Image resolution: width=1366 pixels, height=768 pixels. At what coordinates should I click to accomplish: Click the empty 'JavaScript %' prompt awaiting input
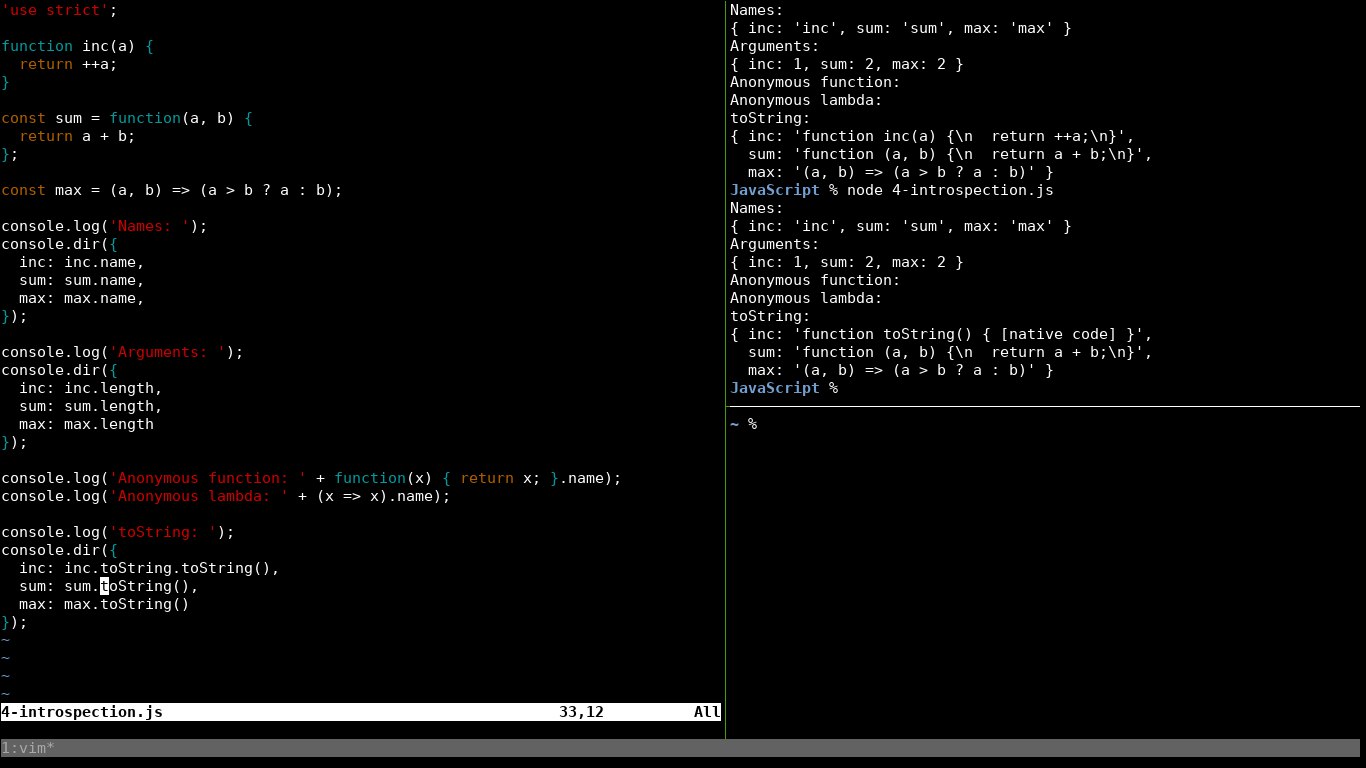[x=784, y=388]
